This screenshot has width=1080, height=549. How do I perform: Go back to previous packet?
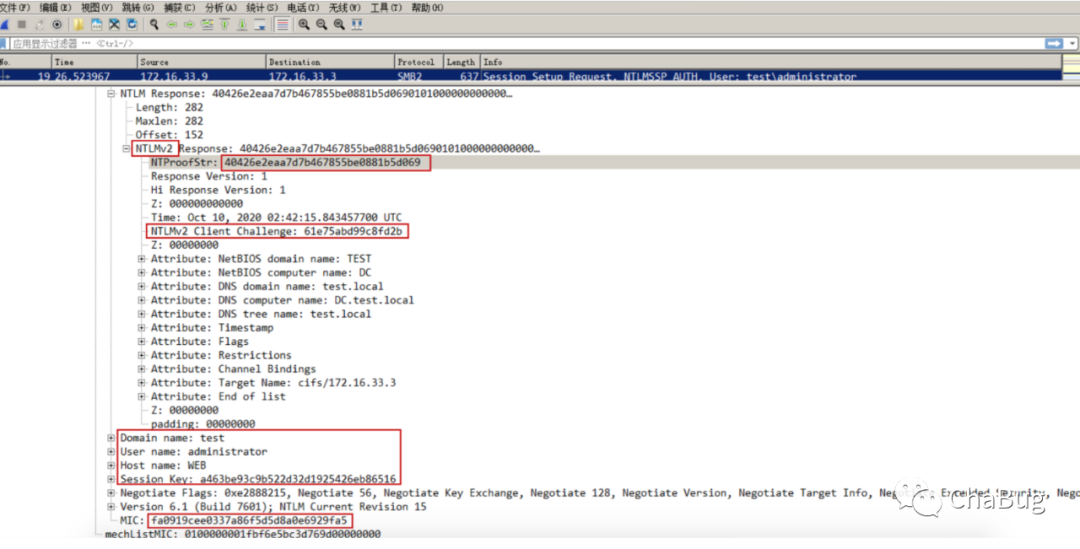[x=172, y=25]
